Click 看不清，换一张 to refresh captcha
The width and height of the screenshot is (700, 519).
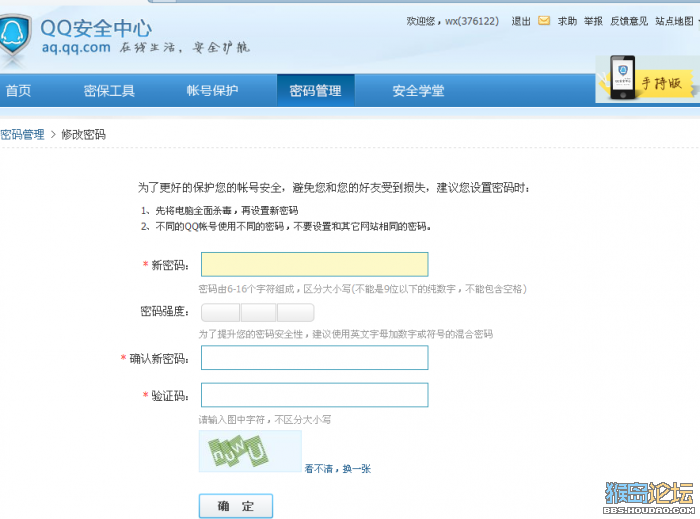click(x=338, y=469)
